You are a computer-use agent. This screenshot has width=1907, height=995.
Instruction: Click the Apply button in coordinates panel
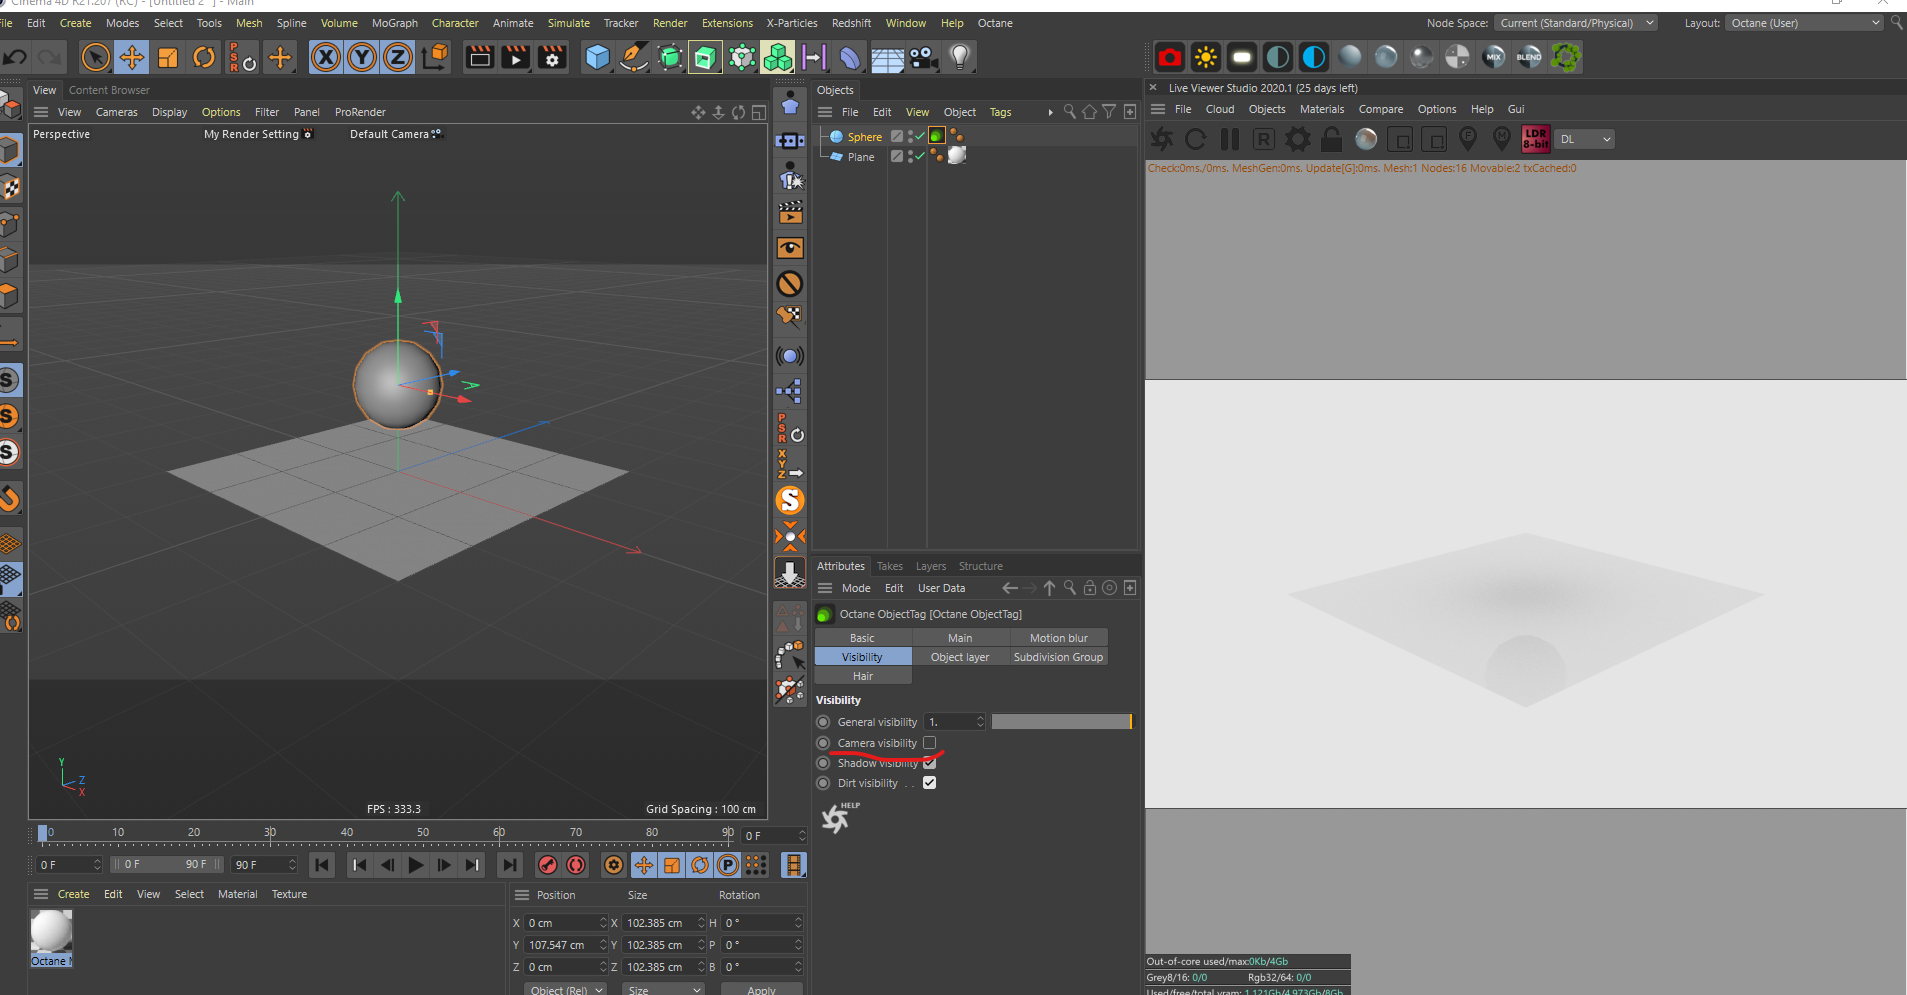[x=761, y=989]
